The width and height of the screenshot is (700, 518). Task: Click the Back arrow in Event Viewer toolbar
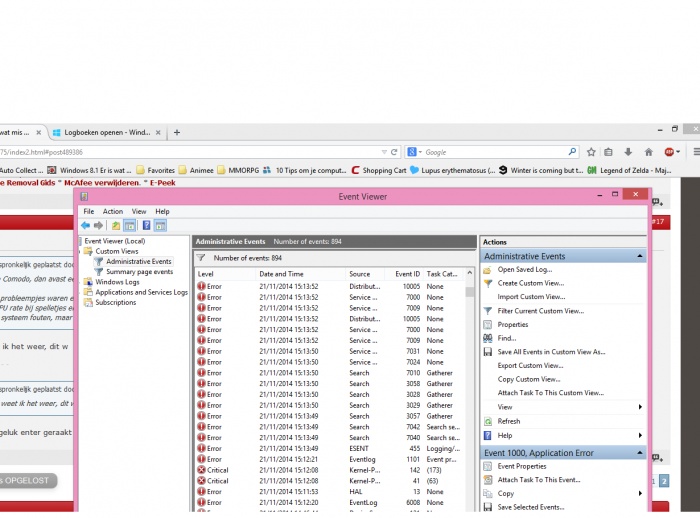point(85,226)
